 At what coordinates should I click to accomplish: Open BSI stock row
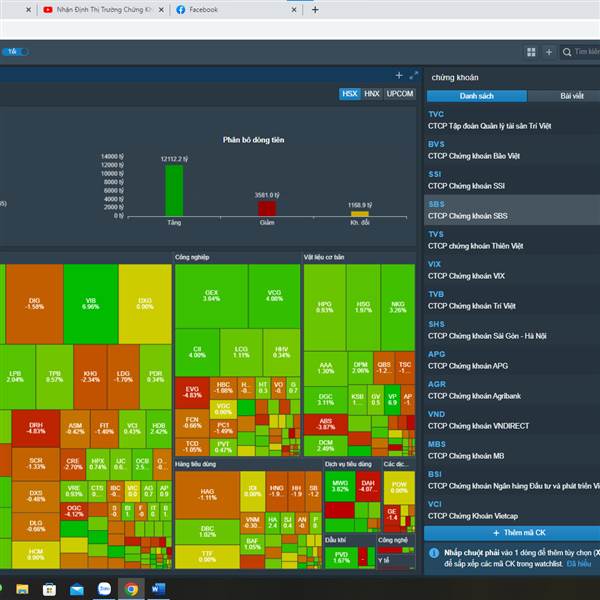(512, 480)
